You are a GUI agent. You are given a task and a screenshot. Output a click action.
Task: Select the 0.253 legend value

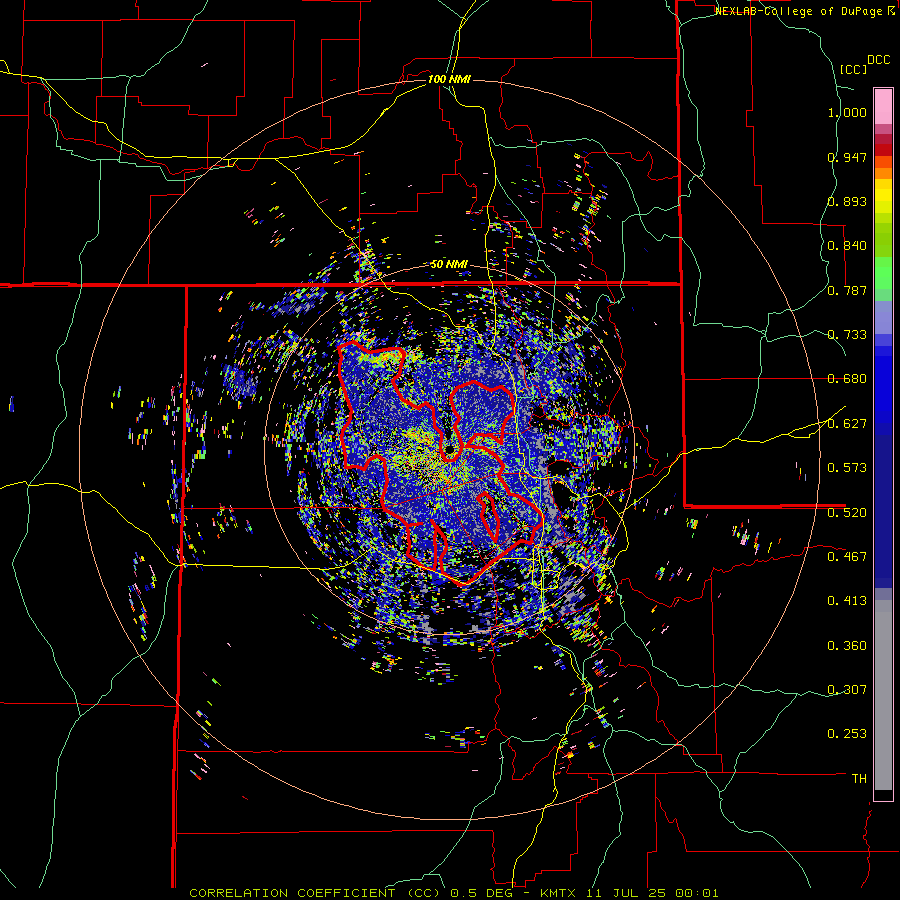[x=847, y=734]
